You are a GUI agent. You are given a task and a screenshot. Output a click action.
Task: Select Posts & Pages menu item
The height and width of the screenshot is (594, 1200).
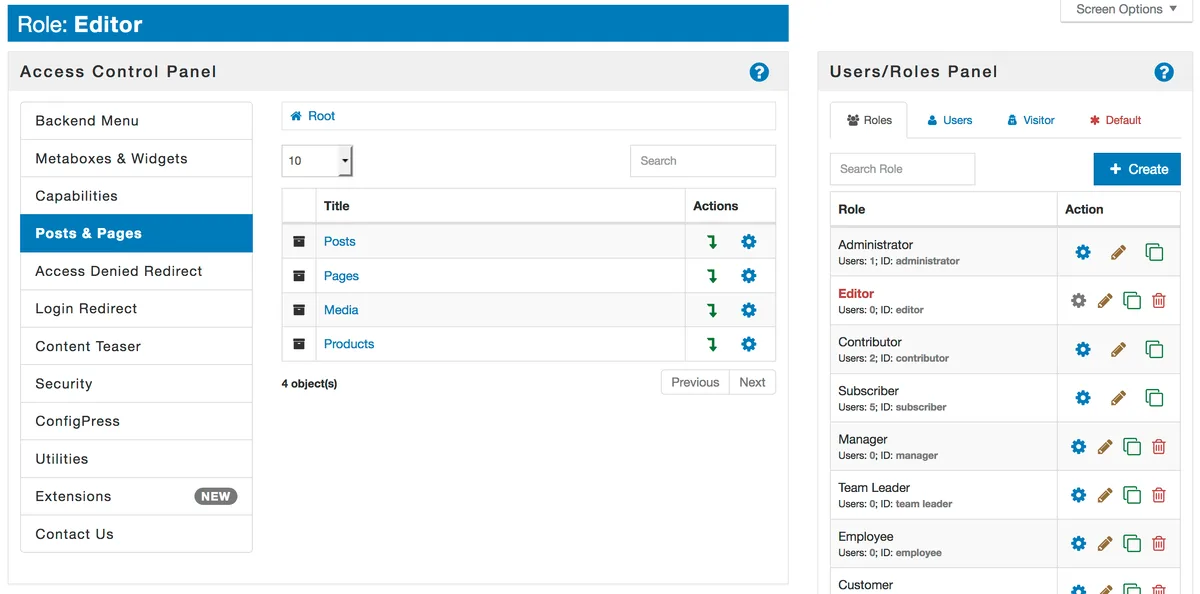point(136,233)
